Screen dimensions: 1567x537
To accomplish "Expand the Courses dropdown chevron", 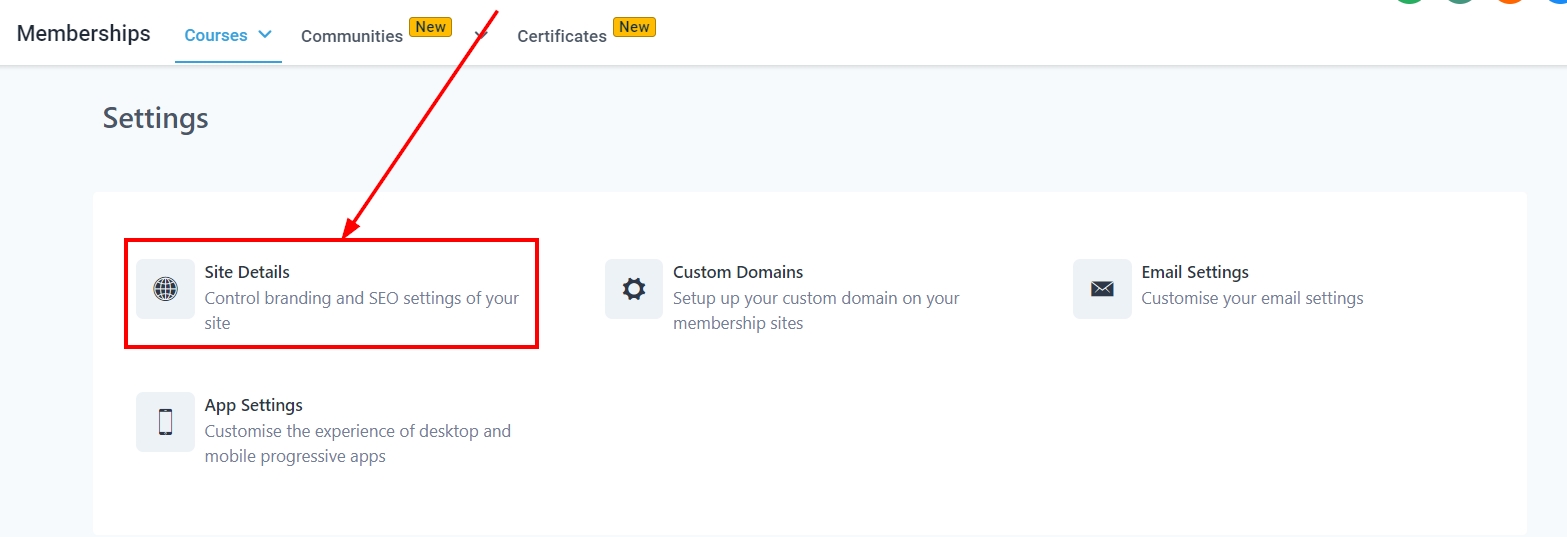I will pyautogui.click(x=265, y=34).
